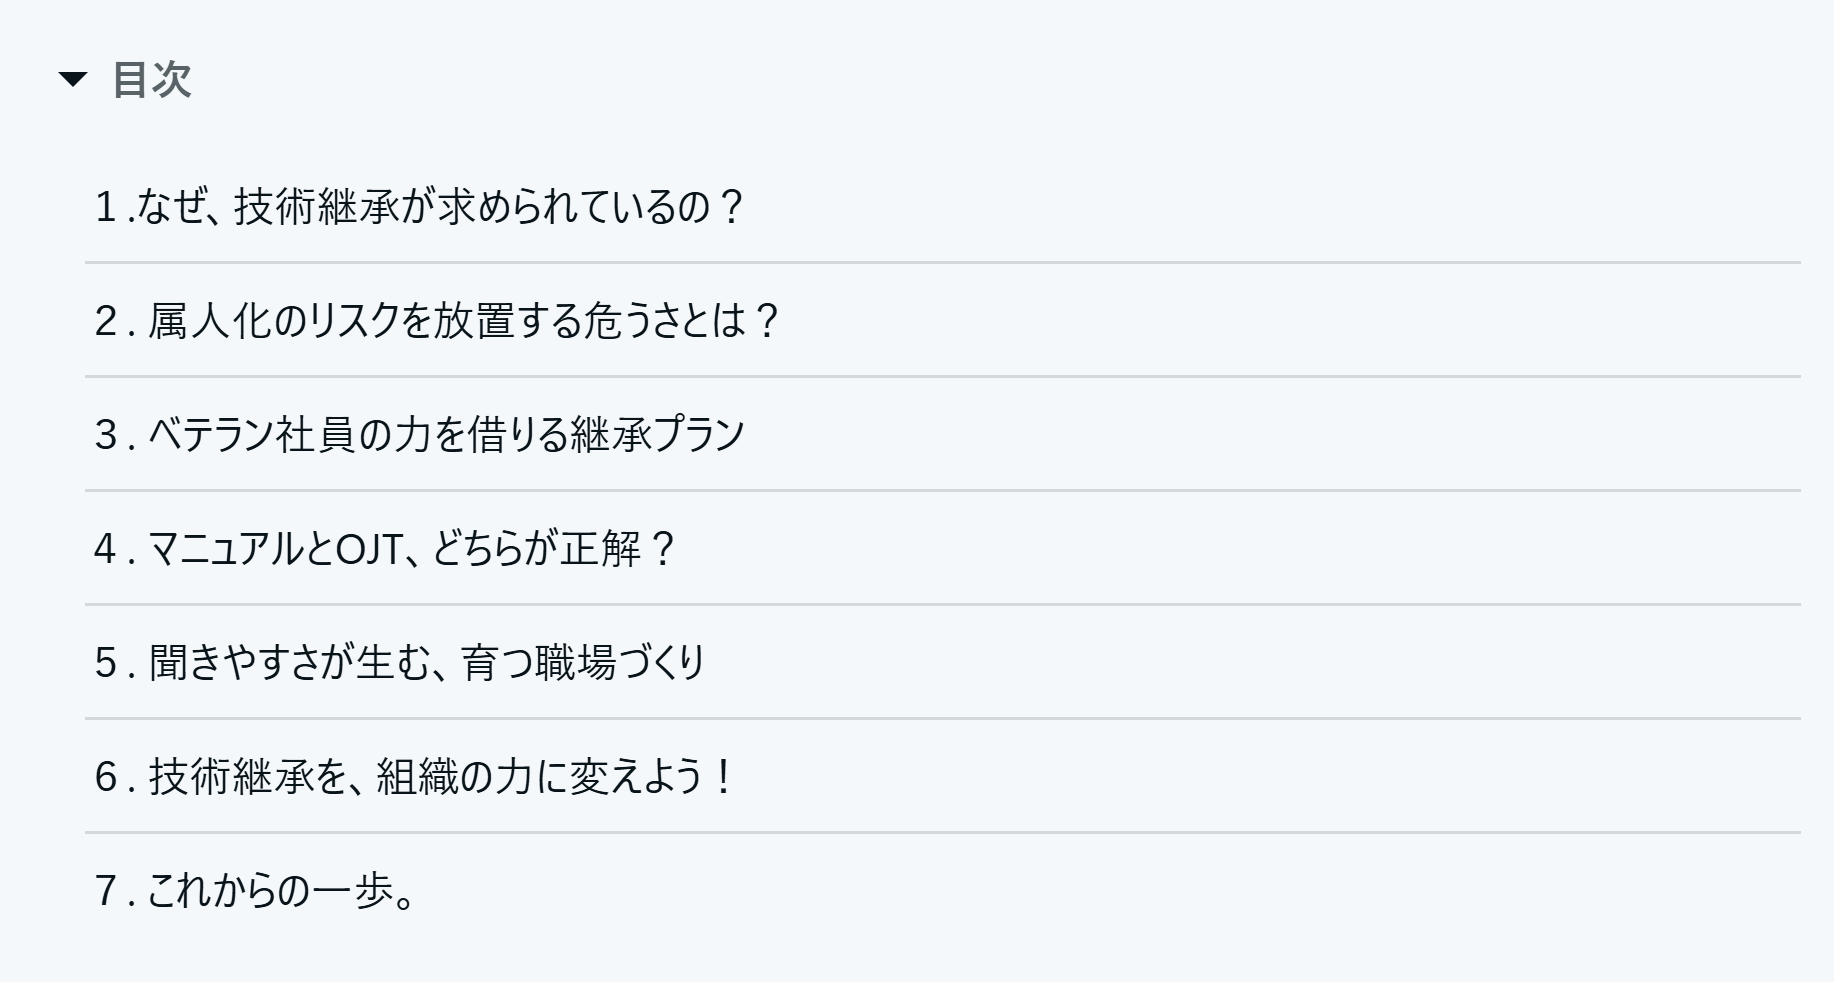Click the number 7 before これから
The image size is (1834, 982).
(x=107, y=891)
